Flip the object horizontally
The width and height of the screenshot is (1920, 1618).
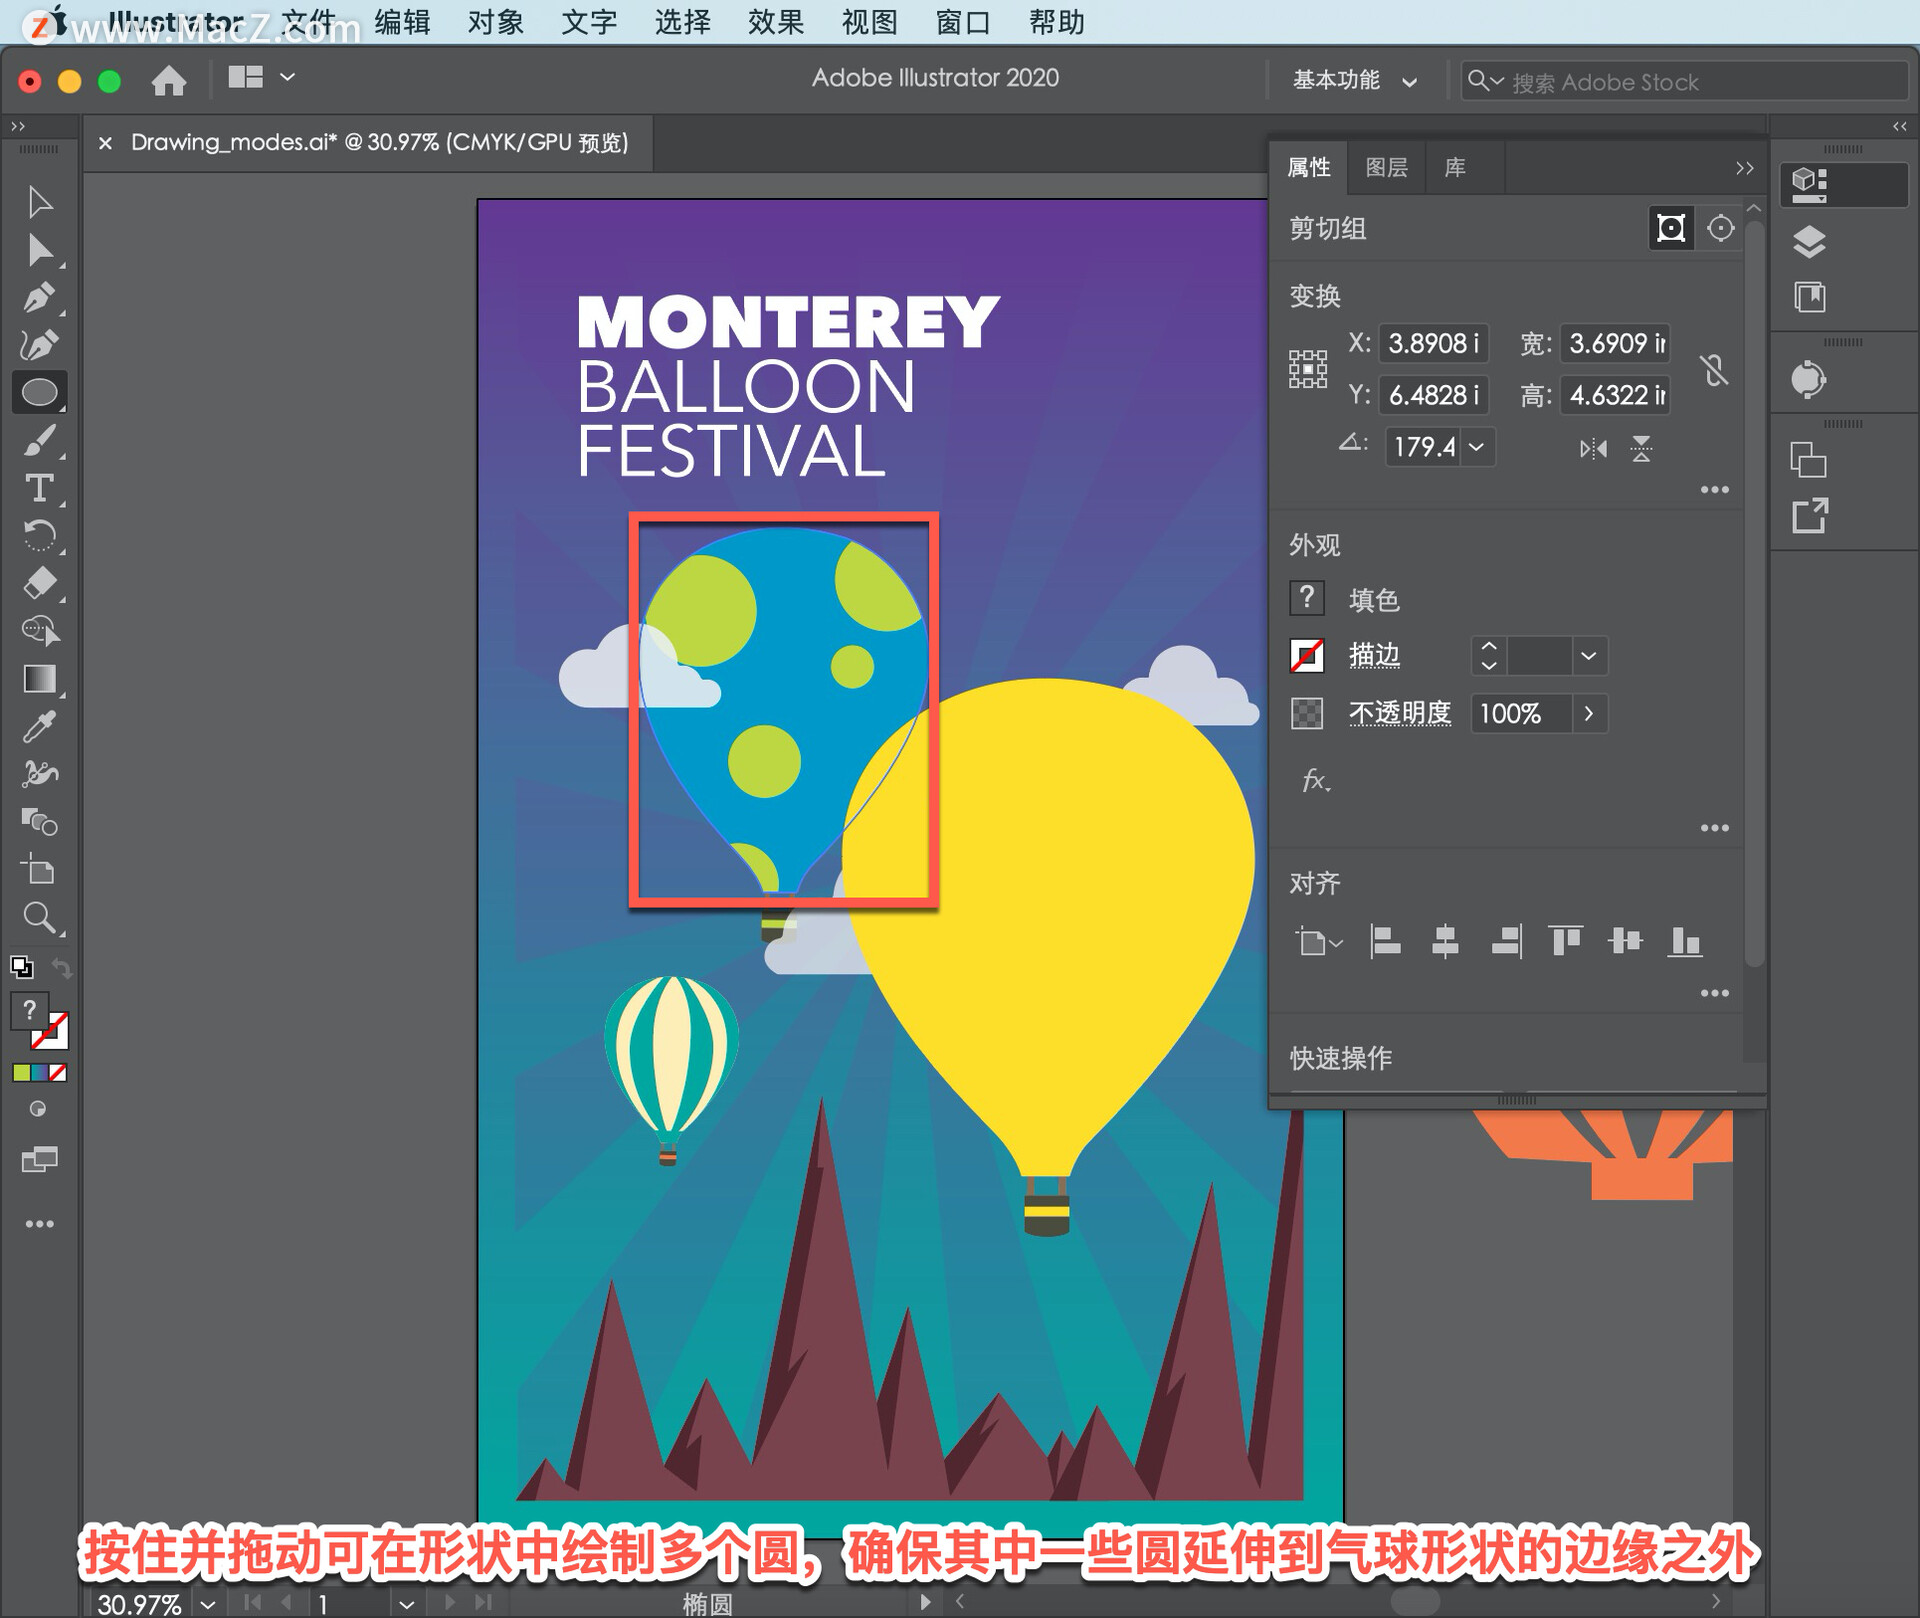(1593, 449)
